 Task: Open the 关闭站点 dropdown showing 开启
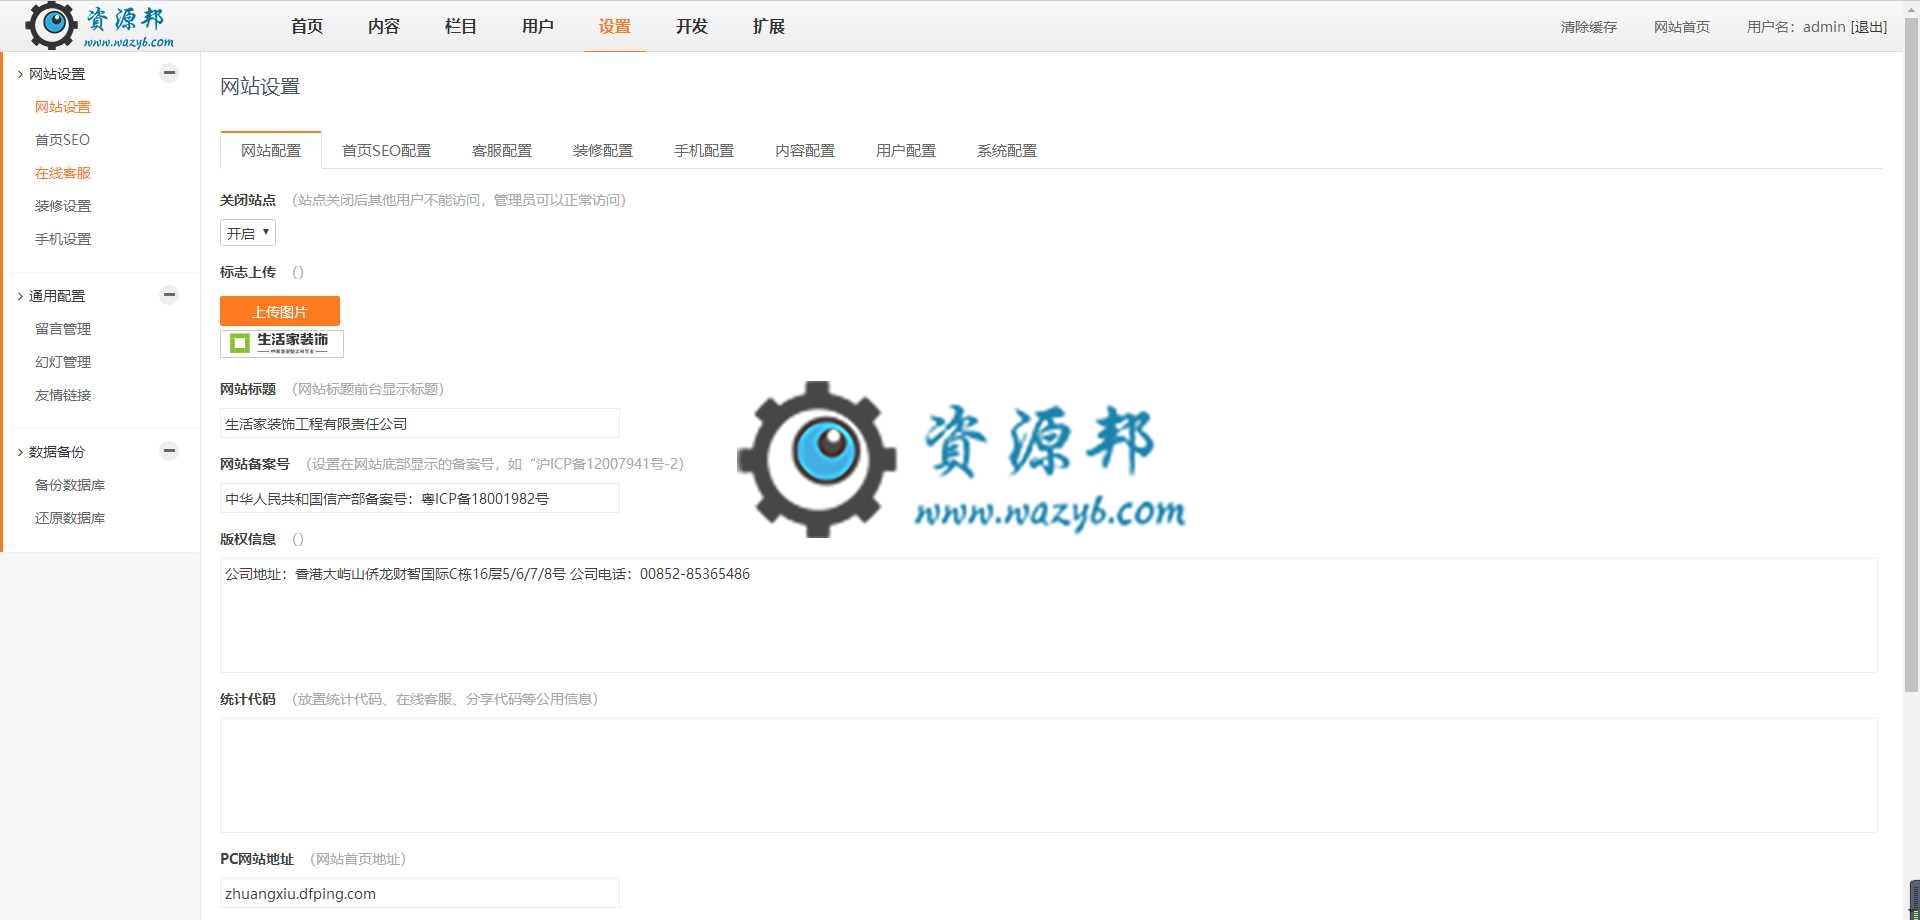click(248, 233)
